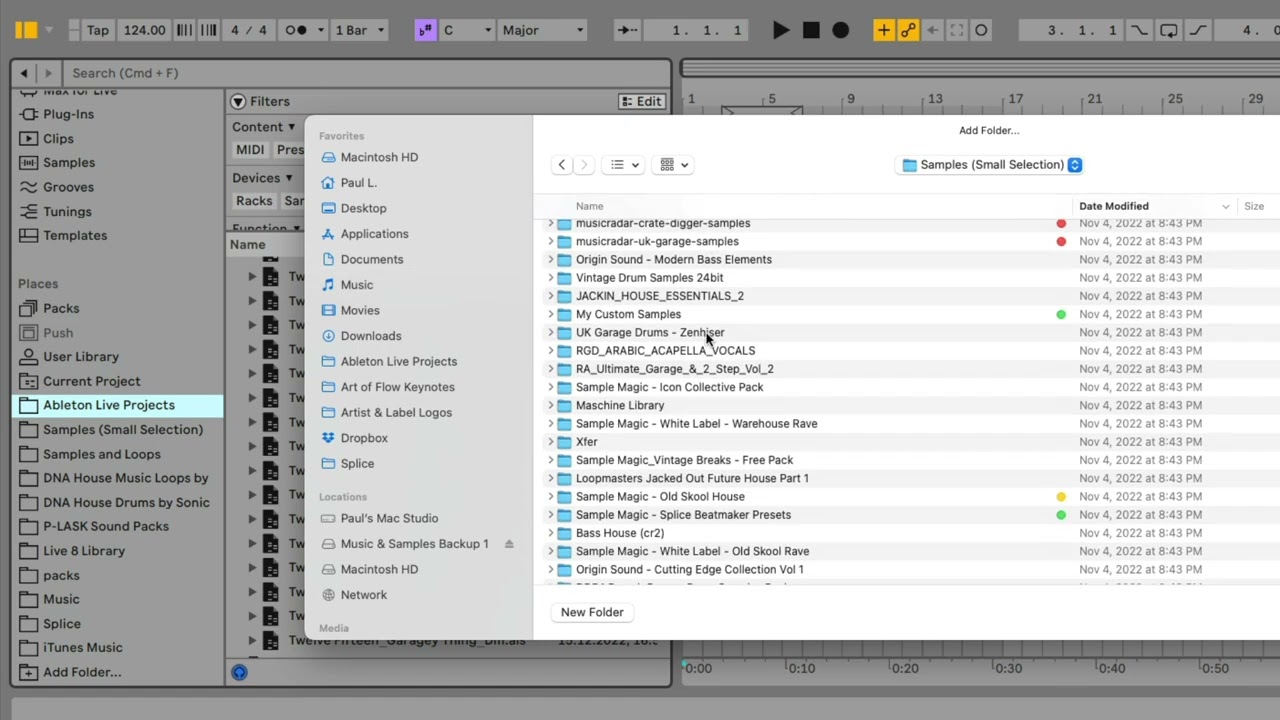1280x720 pixels.
Task: Click the Size column header
Action: point(1254,206)
